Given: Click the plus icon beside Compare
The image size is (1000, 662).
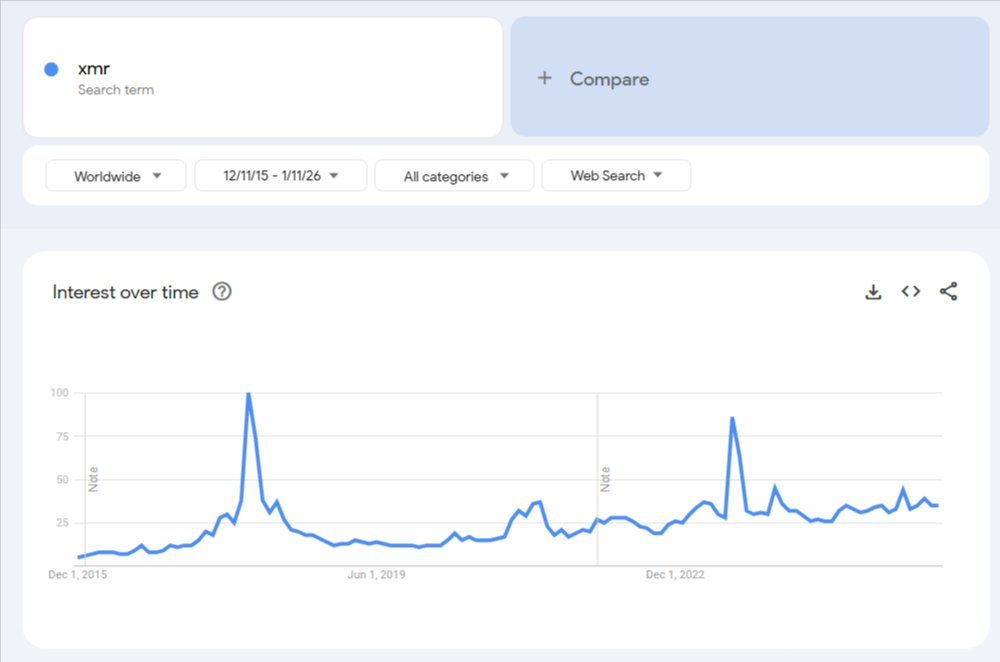Looking at the screenshot, I should [x=544, y=78].
